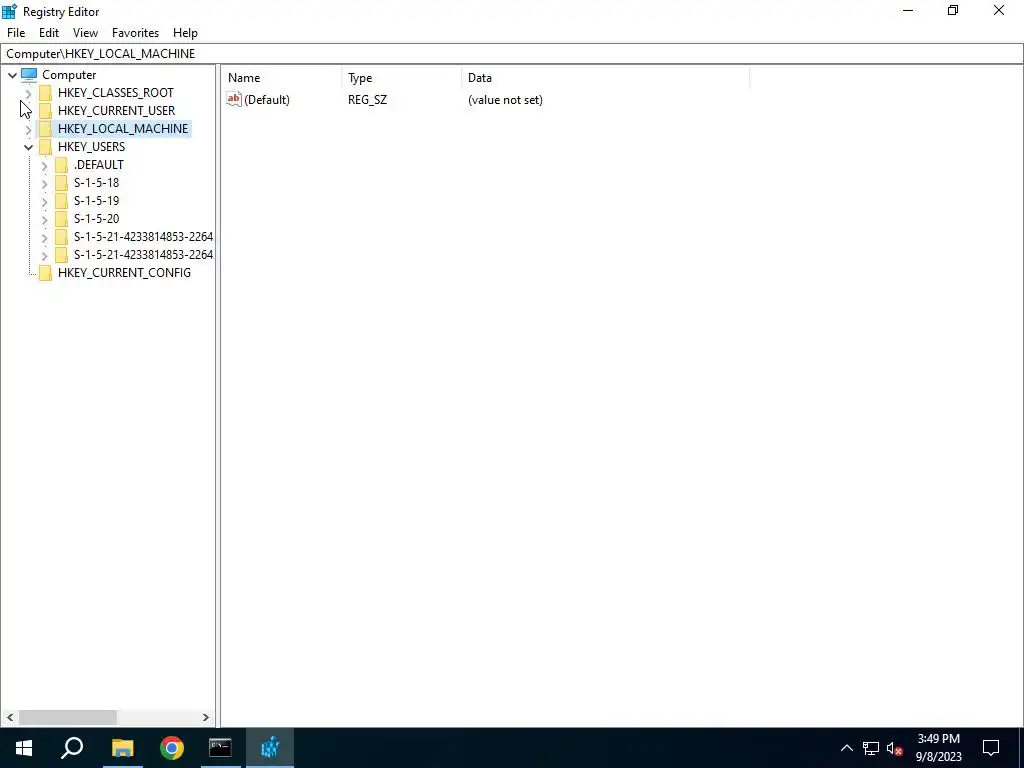The width and height of the screenshot is (1024, 768).
Task: Select the HKEY_USERS label
Action: pyautogui.click(x=91, y=146)
